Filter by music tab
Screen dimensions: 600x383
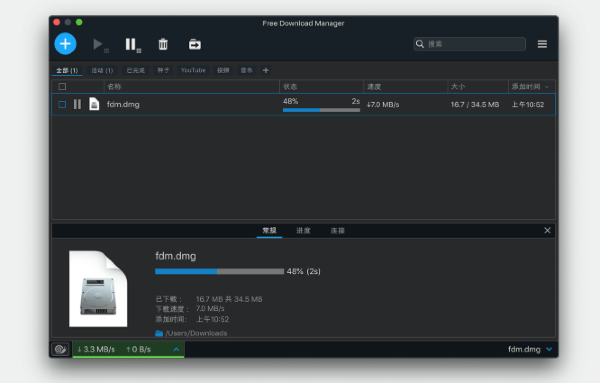246,70
